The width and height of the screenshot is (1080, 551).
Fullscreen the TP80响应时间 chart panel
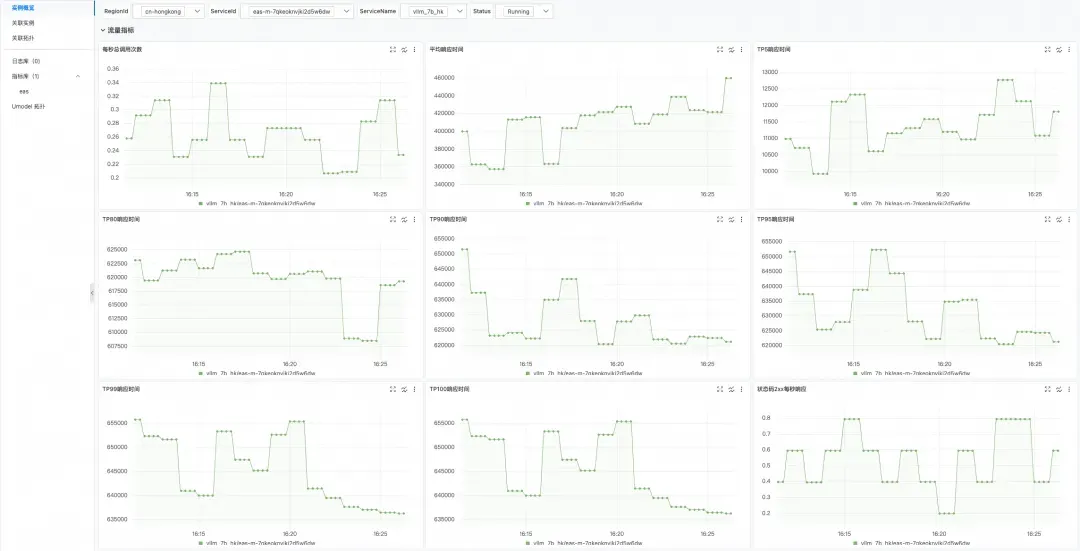(393, 219)
